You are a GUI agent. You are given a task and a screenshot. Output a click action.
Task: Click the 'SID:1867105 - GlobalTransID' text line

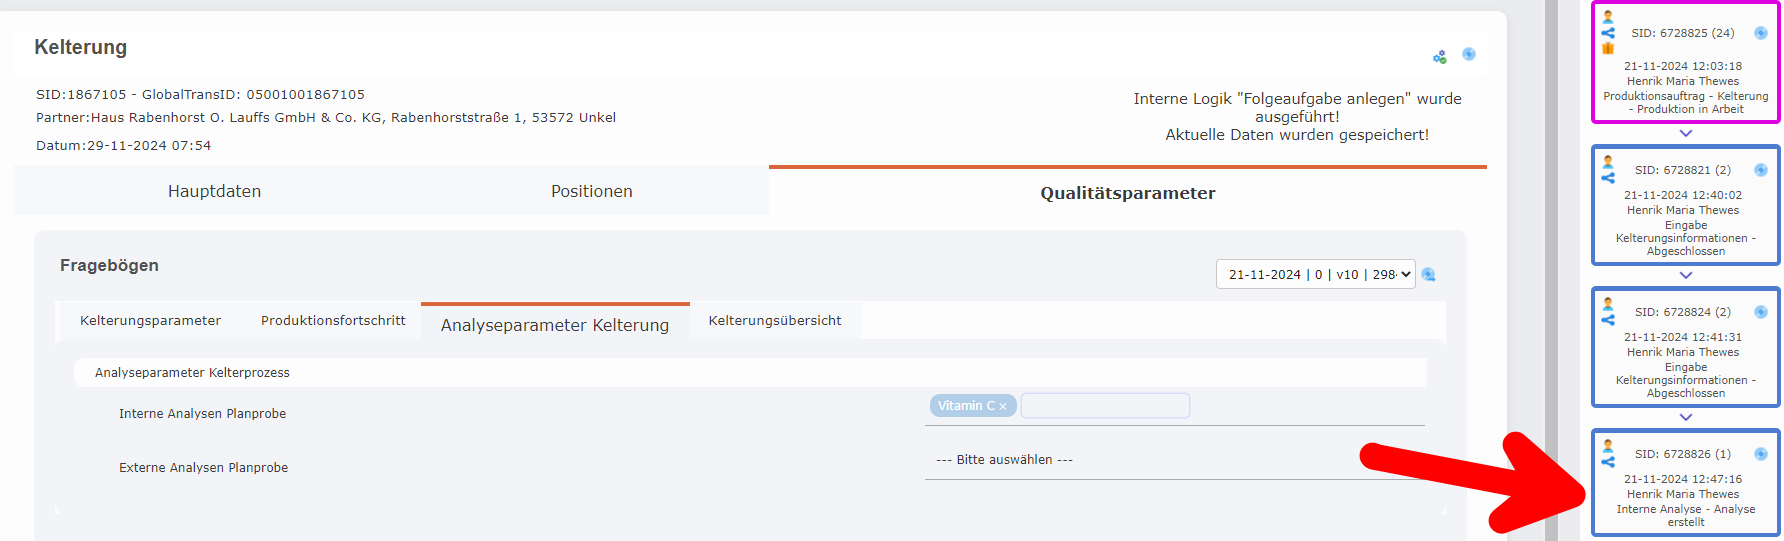pos(200,94)
